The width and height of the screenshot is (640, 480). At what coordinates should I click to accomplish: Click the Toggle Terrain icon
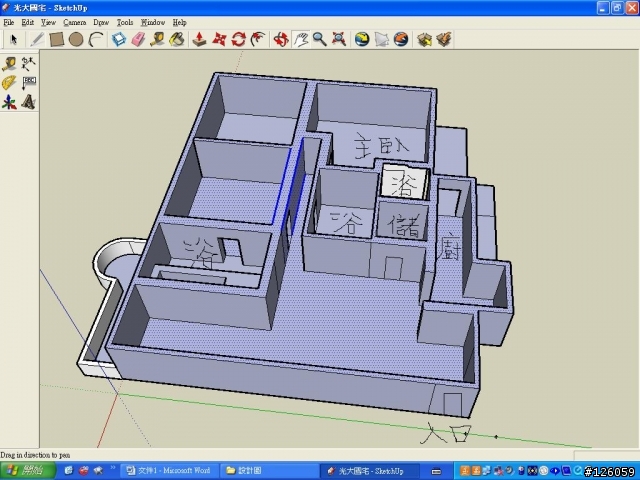tap(382, 40)
